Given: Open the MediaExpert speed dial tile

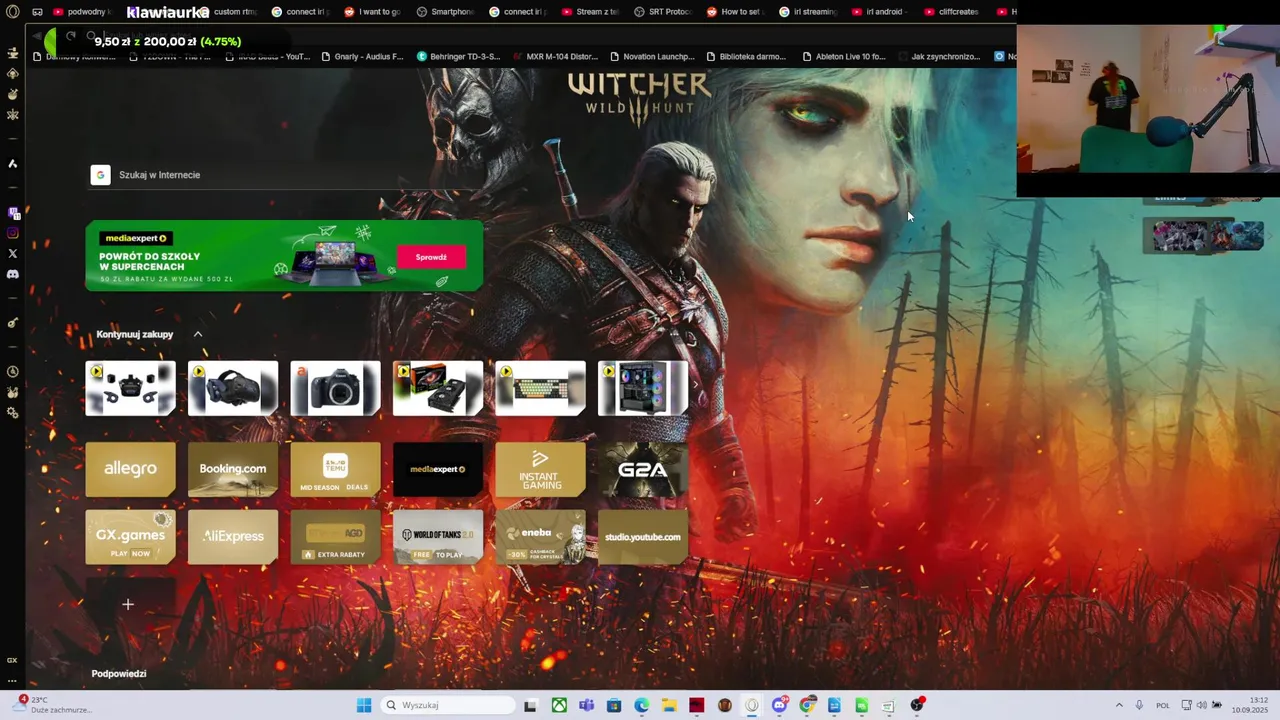Looking at the screenshot, I should tap(438, 469).
